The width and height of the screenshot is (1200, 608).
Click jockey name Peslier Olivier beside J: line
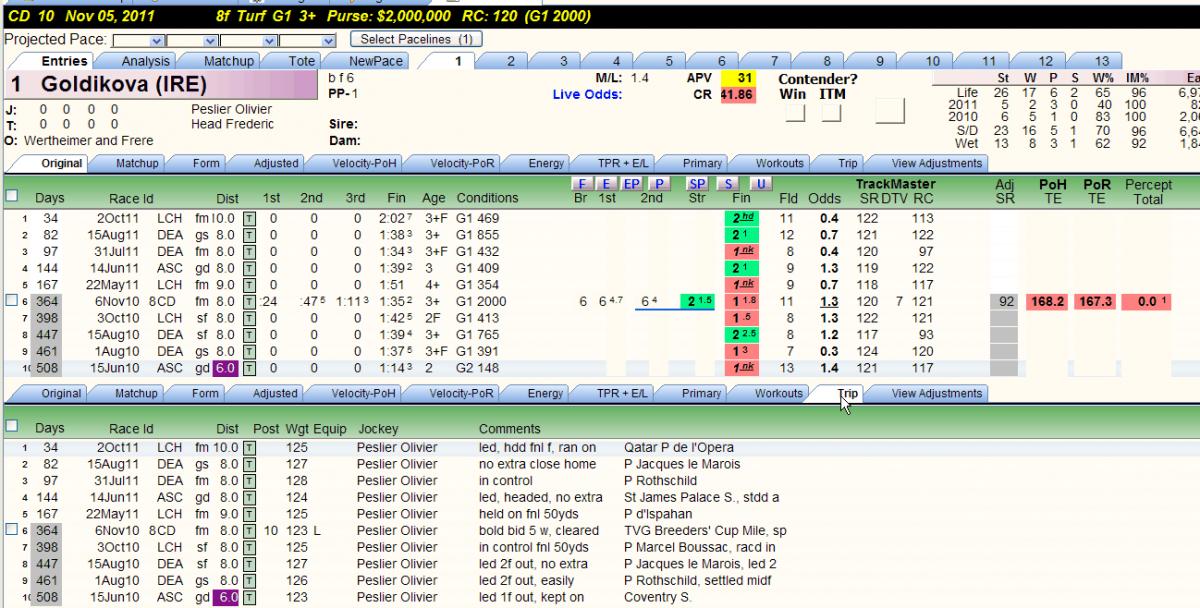[x=231, y=109]
